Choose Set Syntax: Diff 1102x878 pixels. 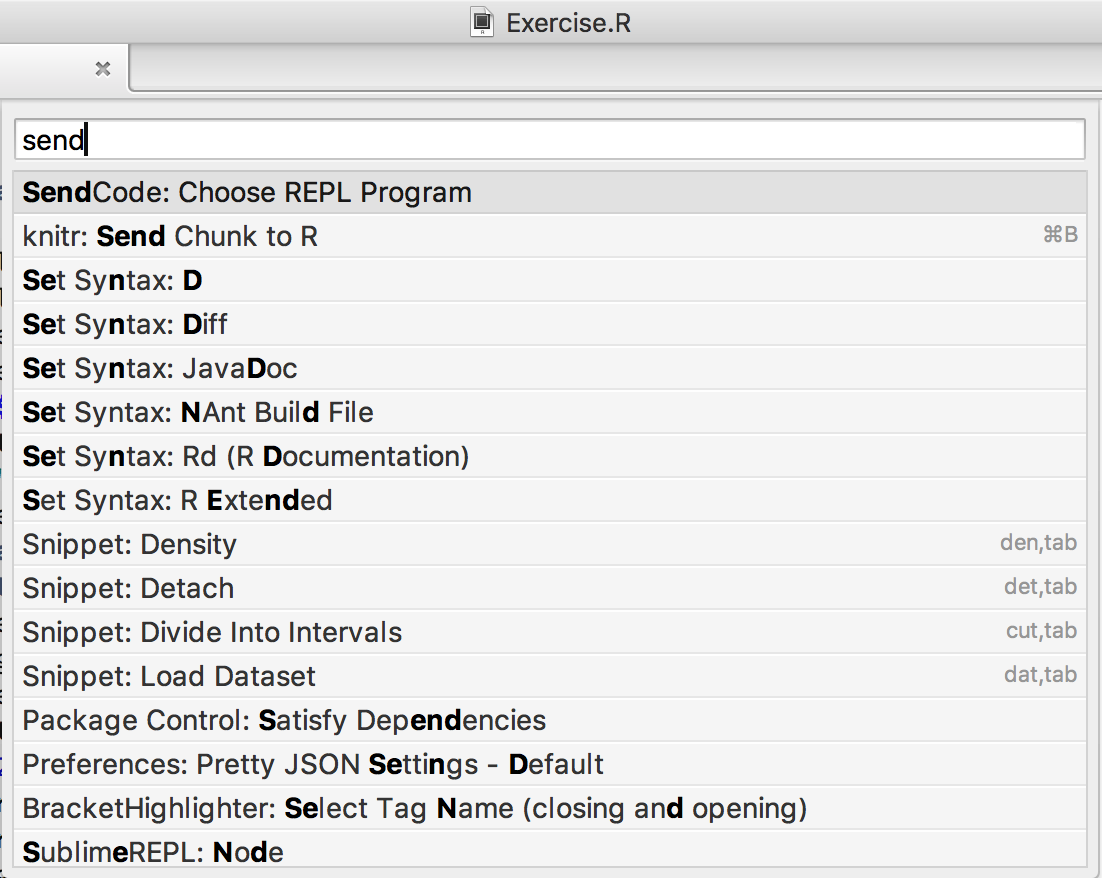tap(550, 324)
